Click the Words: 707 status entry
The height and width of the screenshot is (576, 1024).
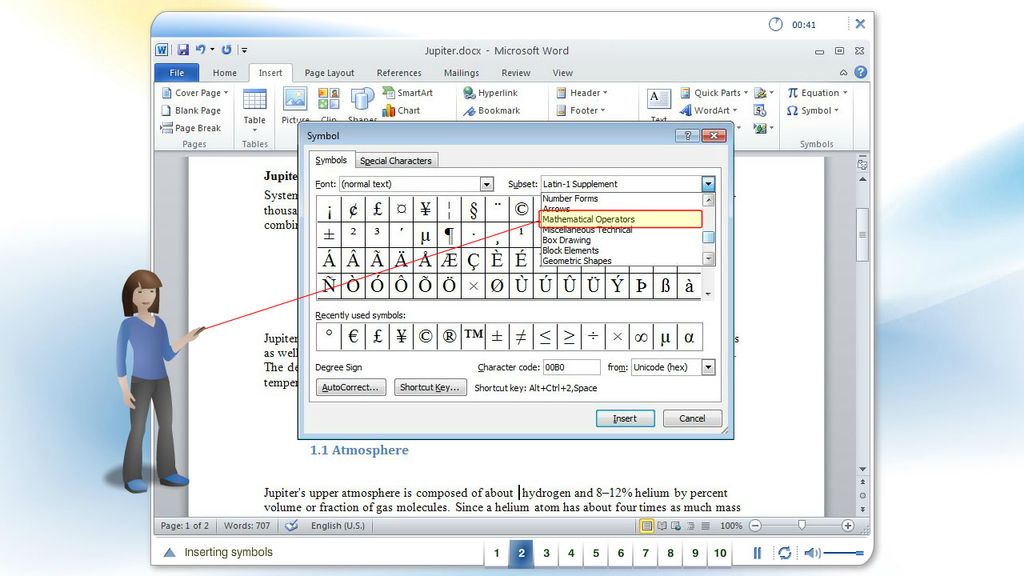pyautogui.click(x=247, y=525)
